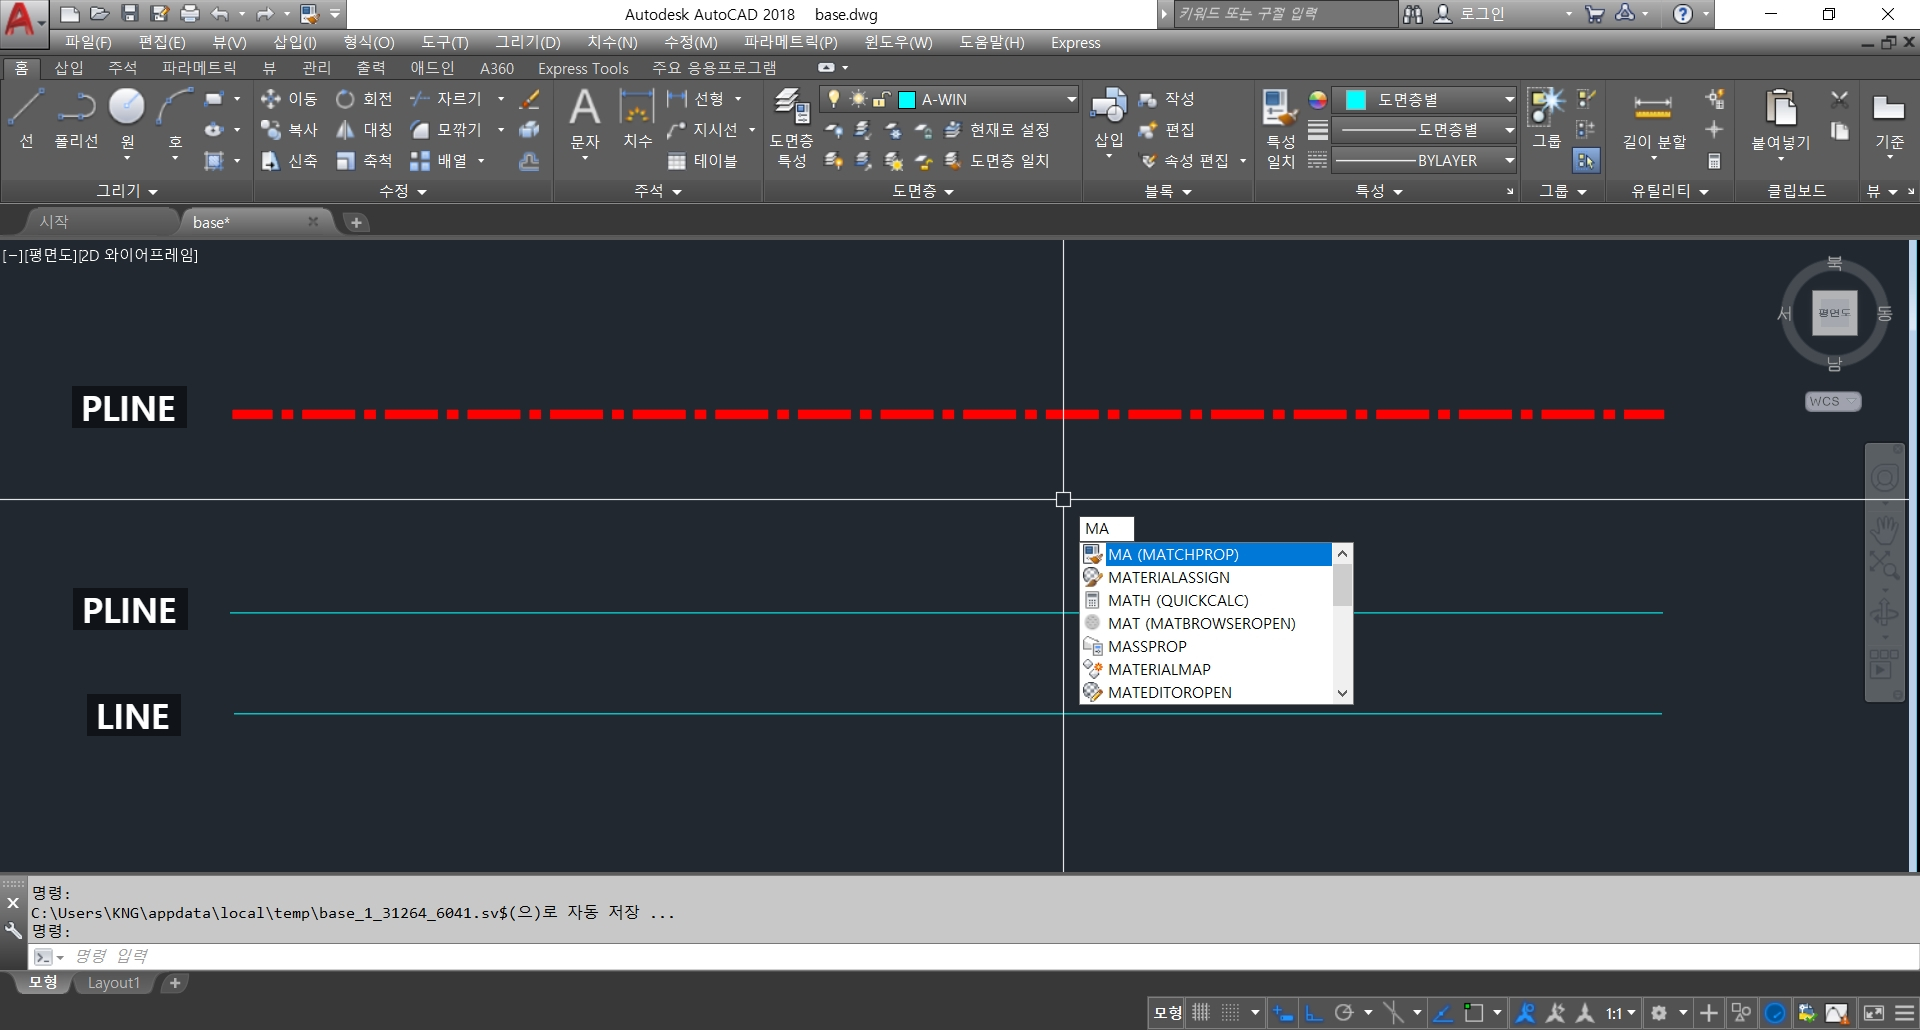Toggle 2D object snap in status bar
This screenshot has width=1920, height=1030.
(x=1473, y=1013)
